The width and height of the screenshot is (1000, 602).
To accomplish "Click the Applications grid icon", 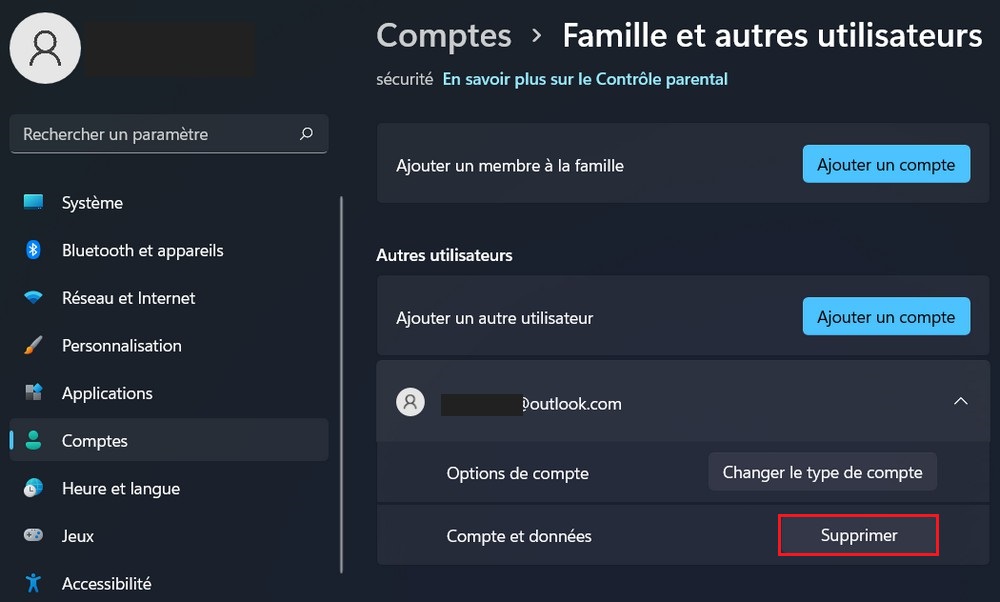I will [x=34, y=393].
